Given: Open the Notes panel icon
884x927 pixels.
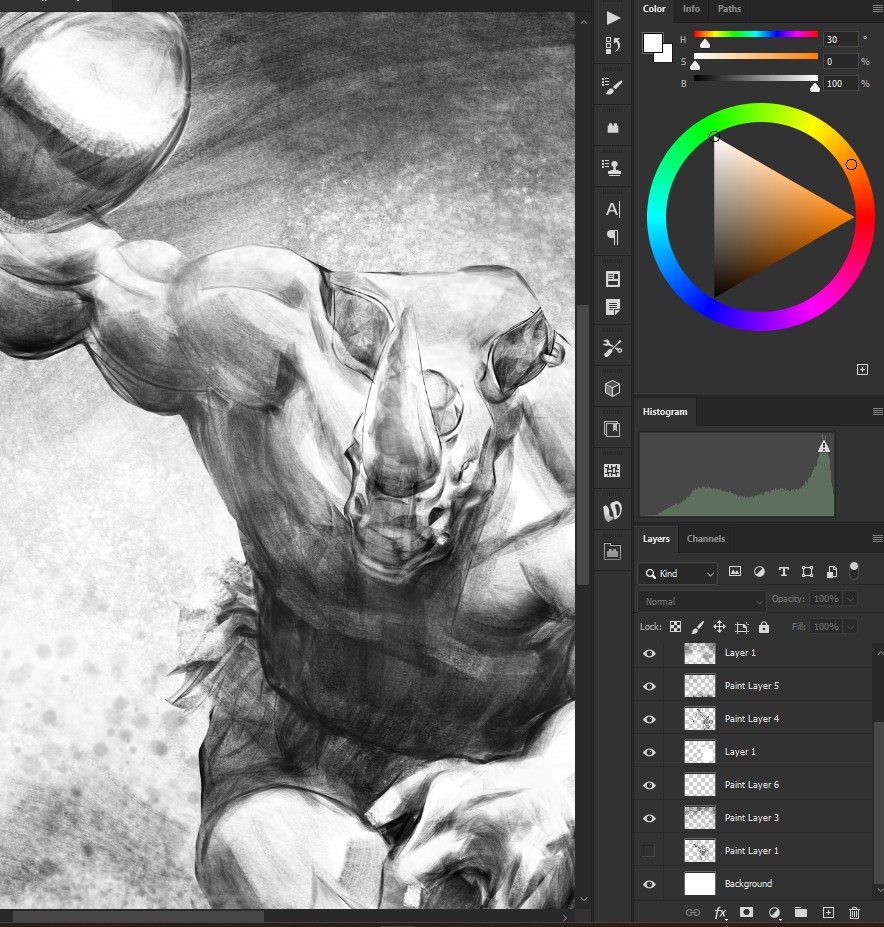Looking at the screenshot, I should (x=613, y=307).
